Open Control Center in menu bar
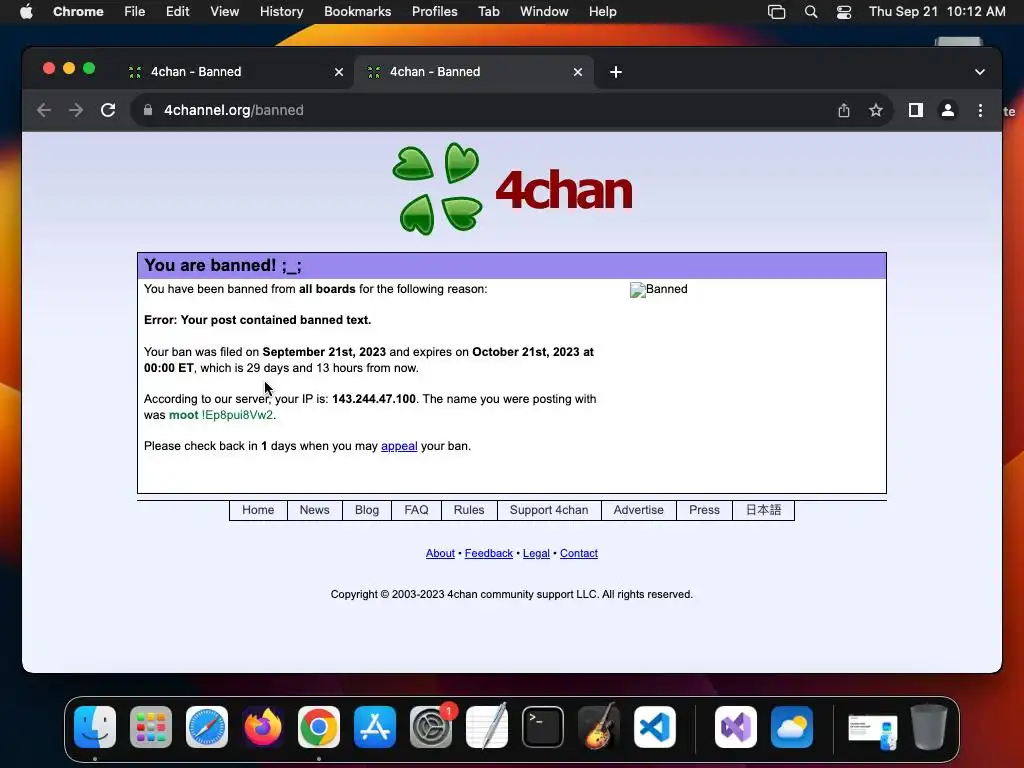Image resolution: width=1024 pixels, height=768 pixels. (x=844, y=12)
